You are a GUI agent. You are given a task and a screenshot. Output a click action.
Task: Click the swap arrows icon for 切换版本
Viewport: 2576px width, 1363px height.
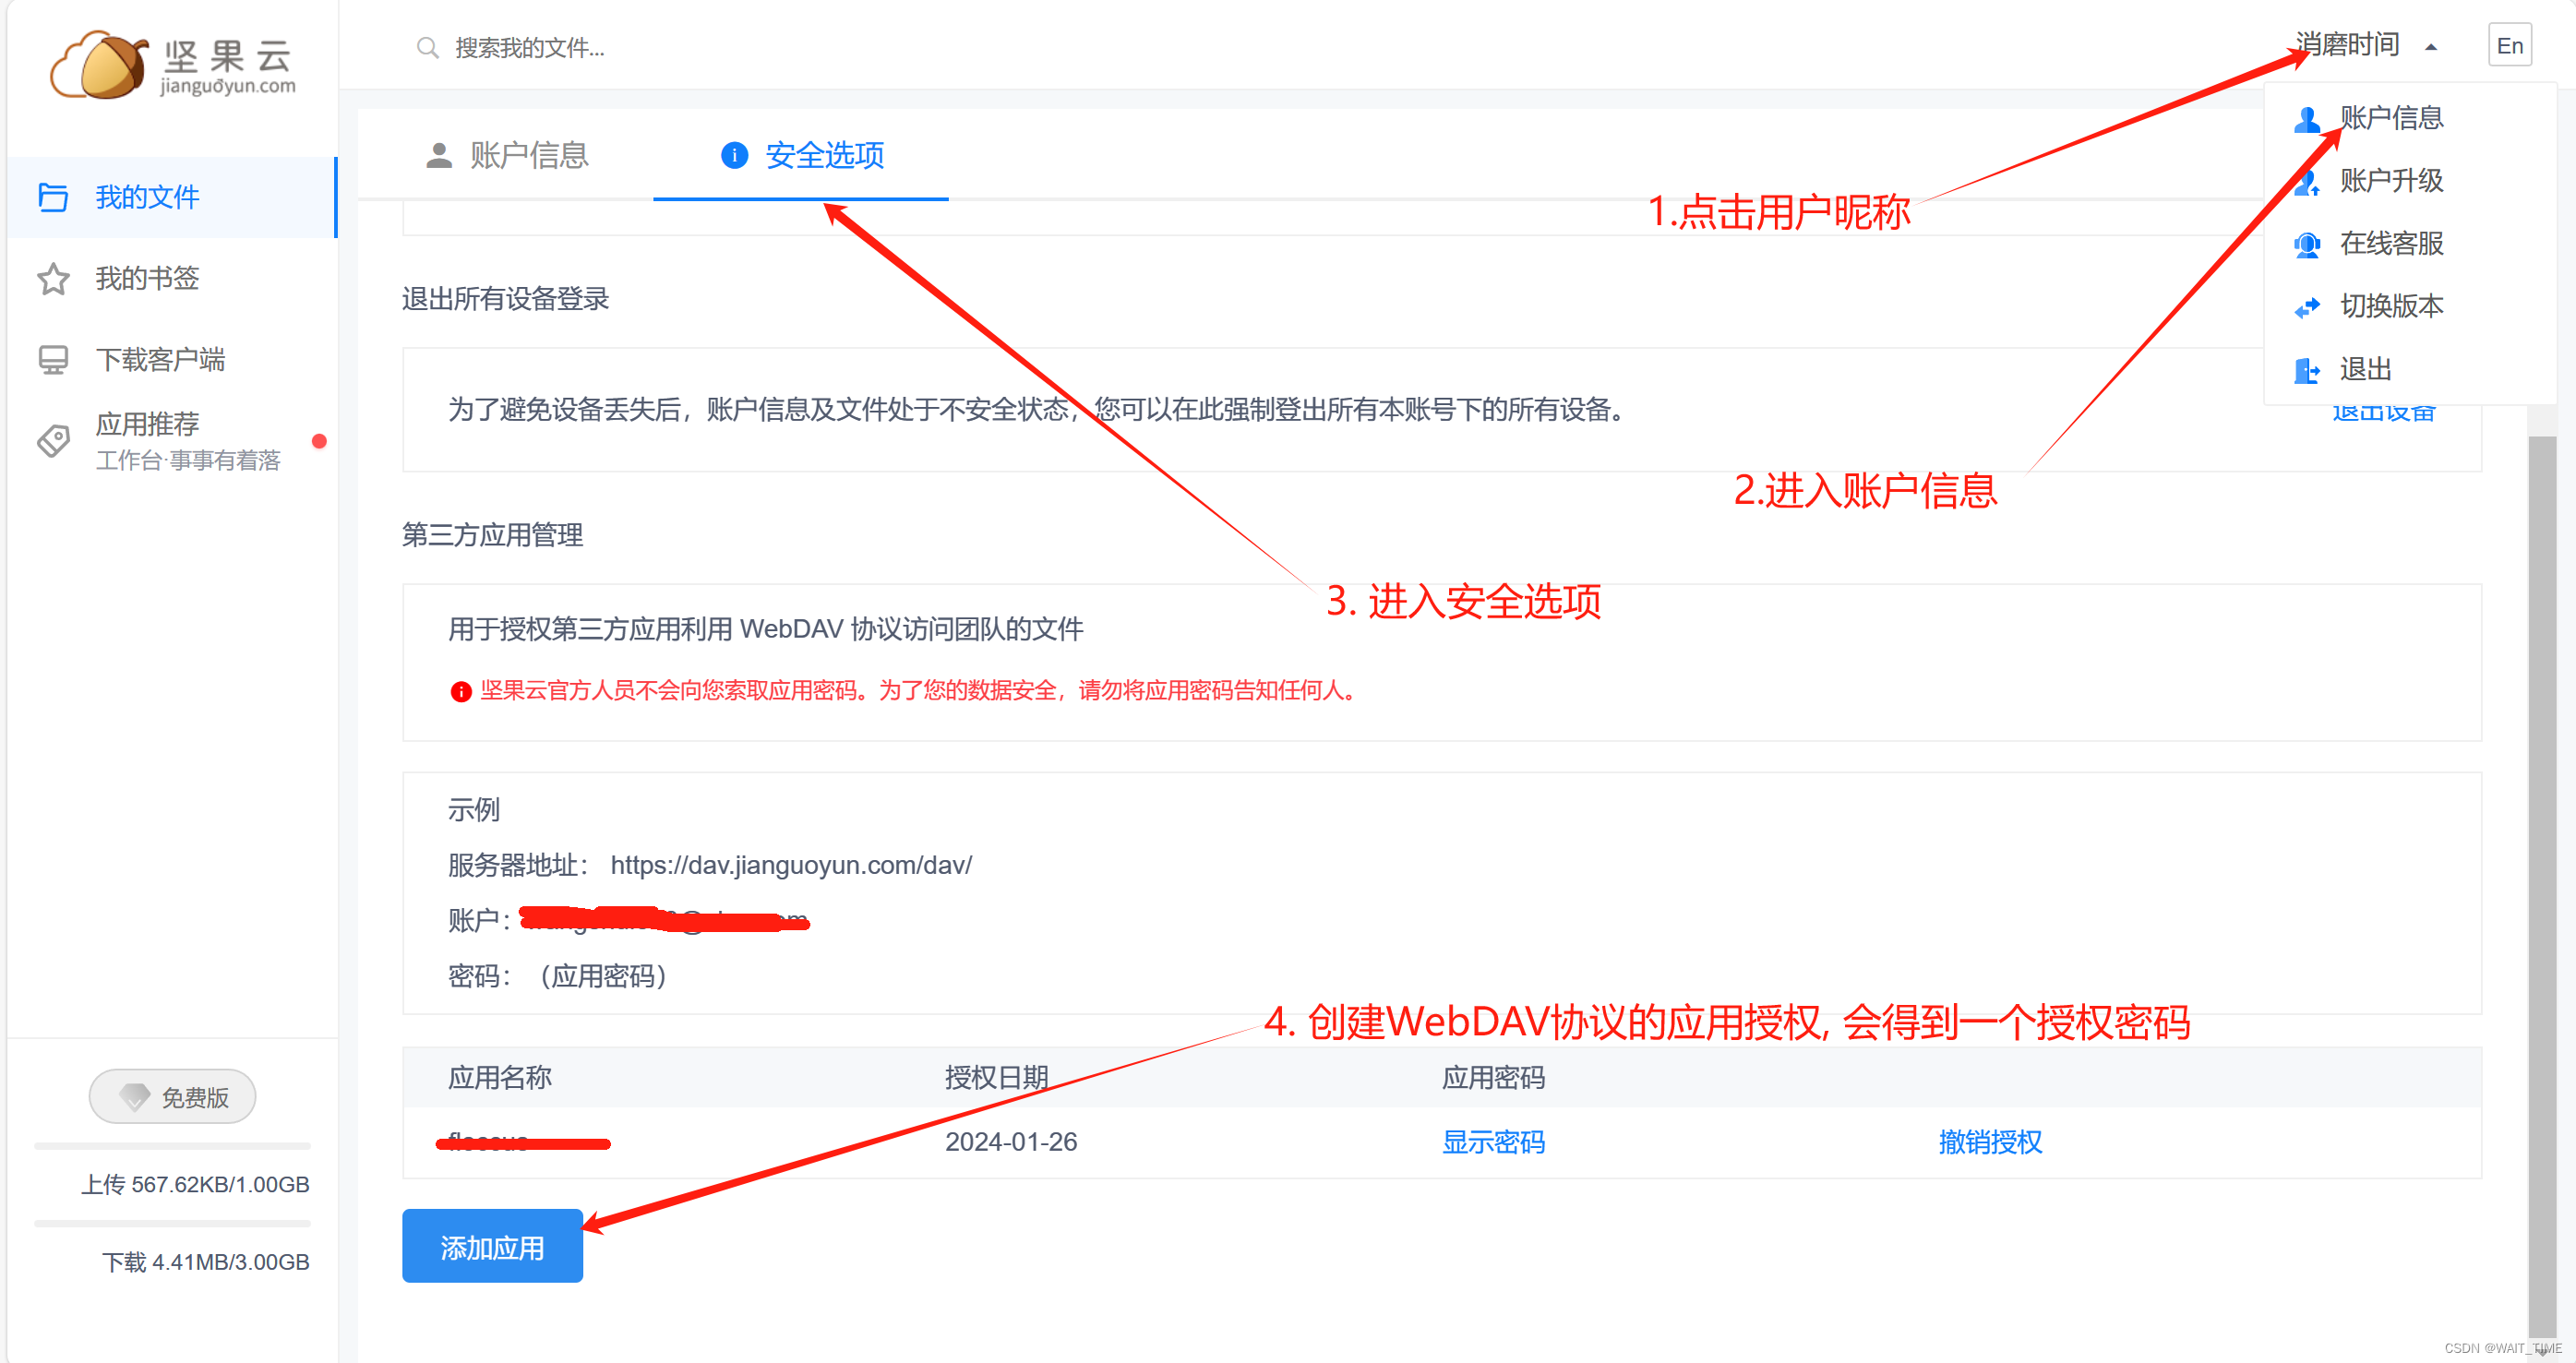[2307, 307]
